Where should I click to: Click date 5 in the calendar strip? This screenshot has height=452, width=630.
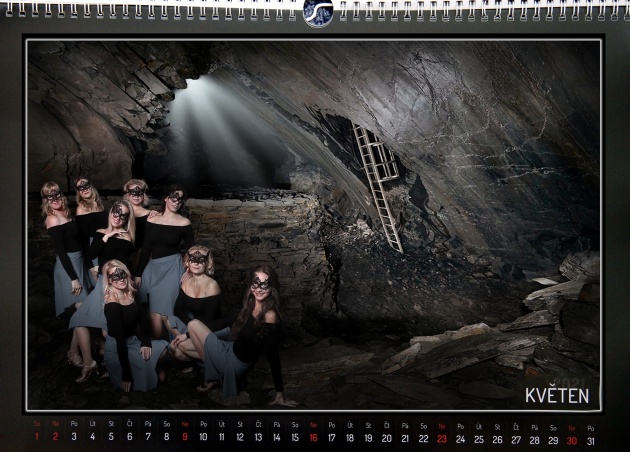(111, 438)
